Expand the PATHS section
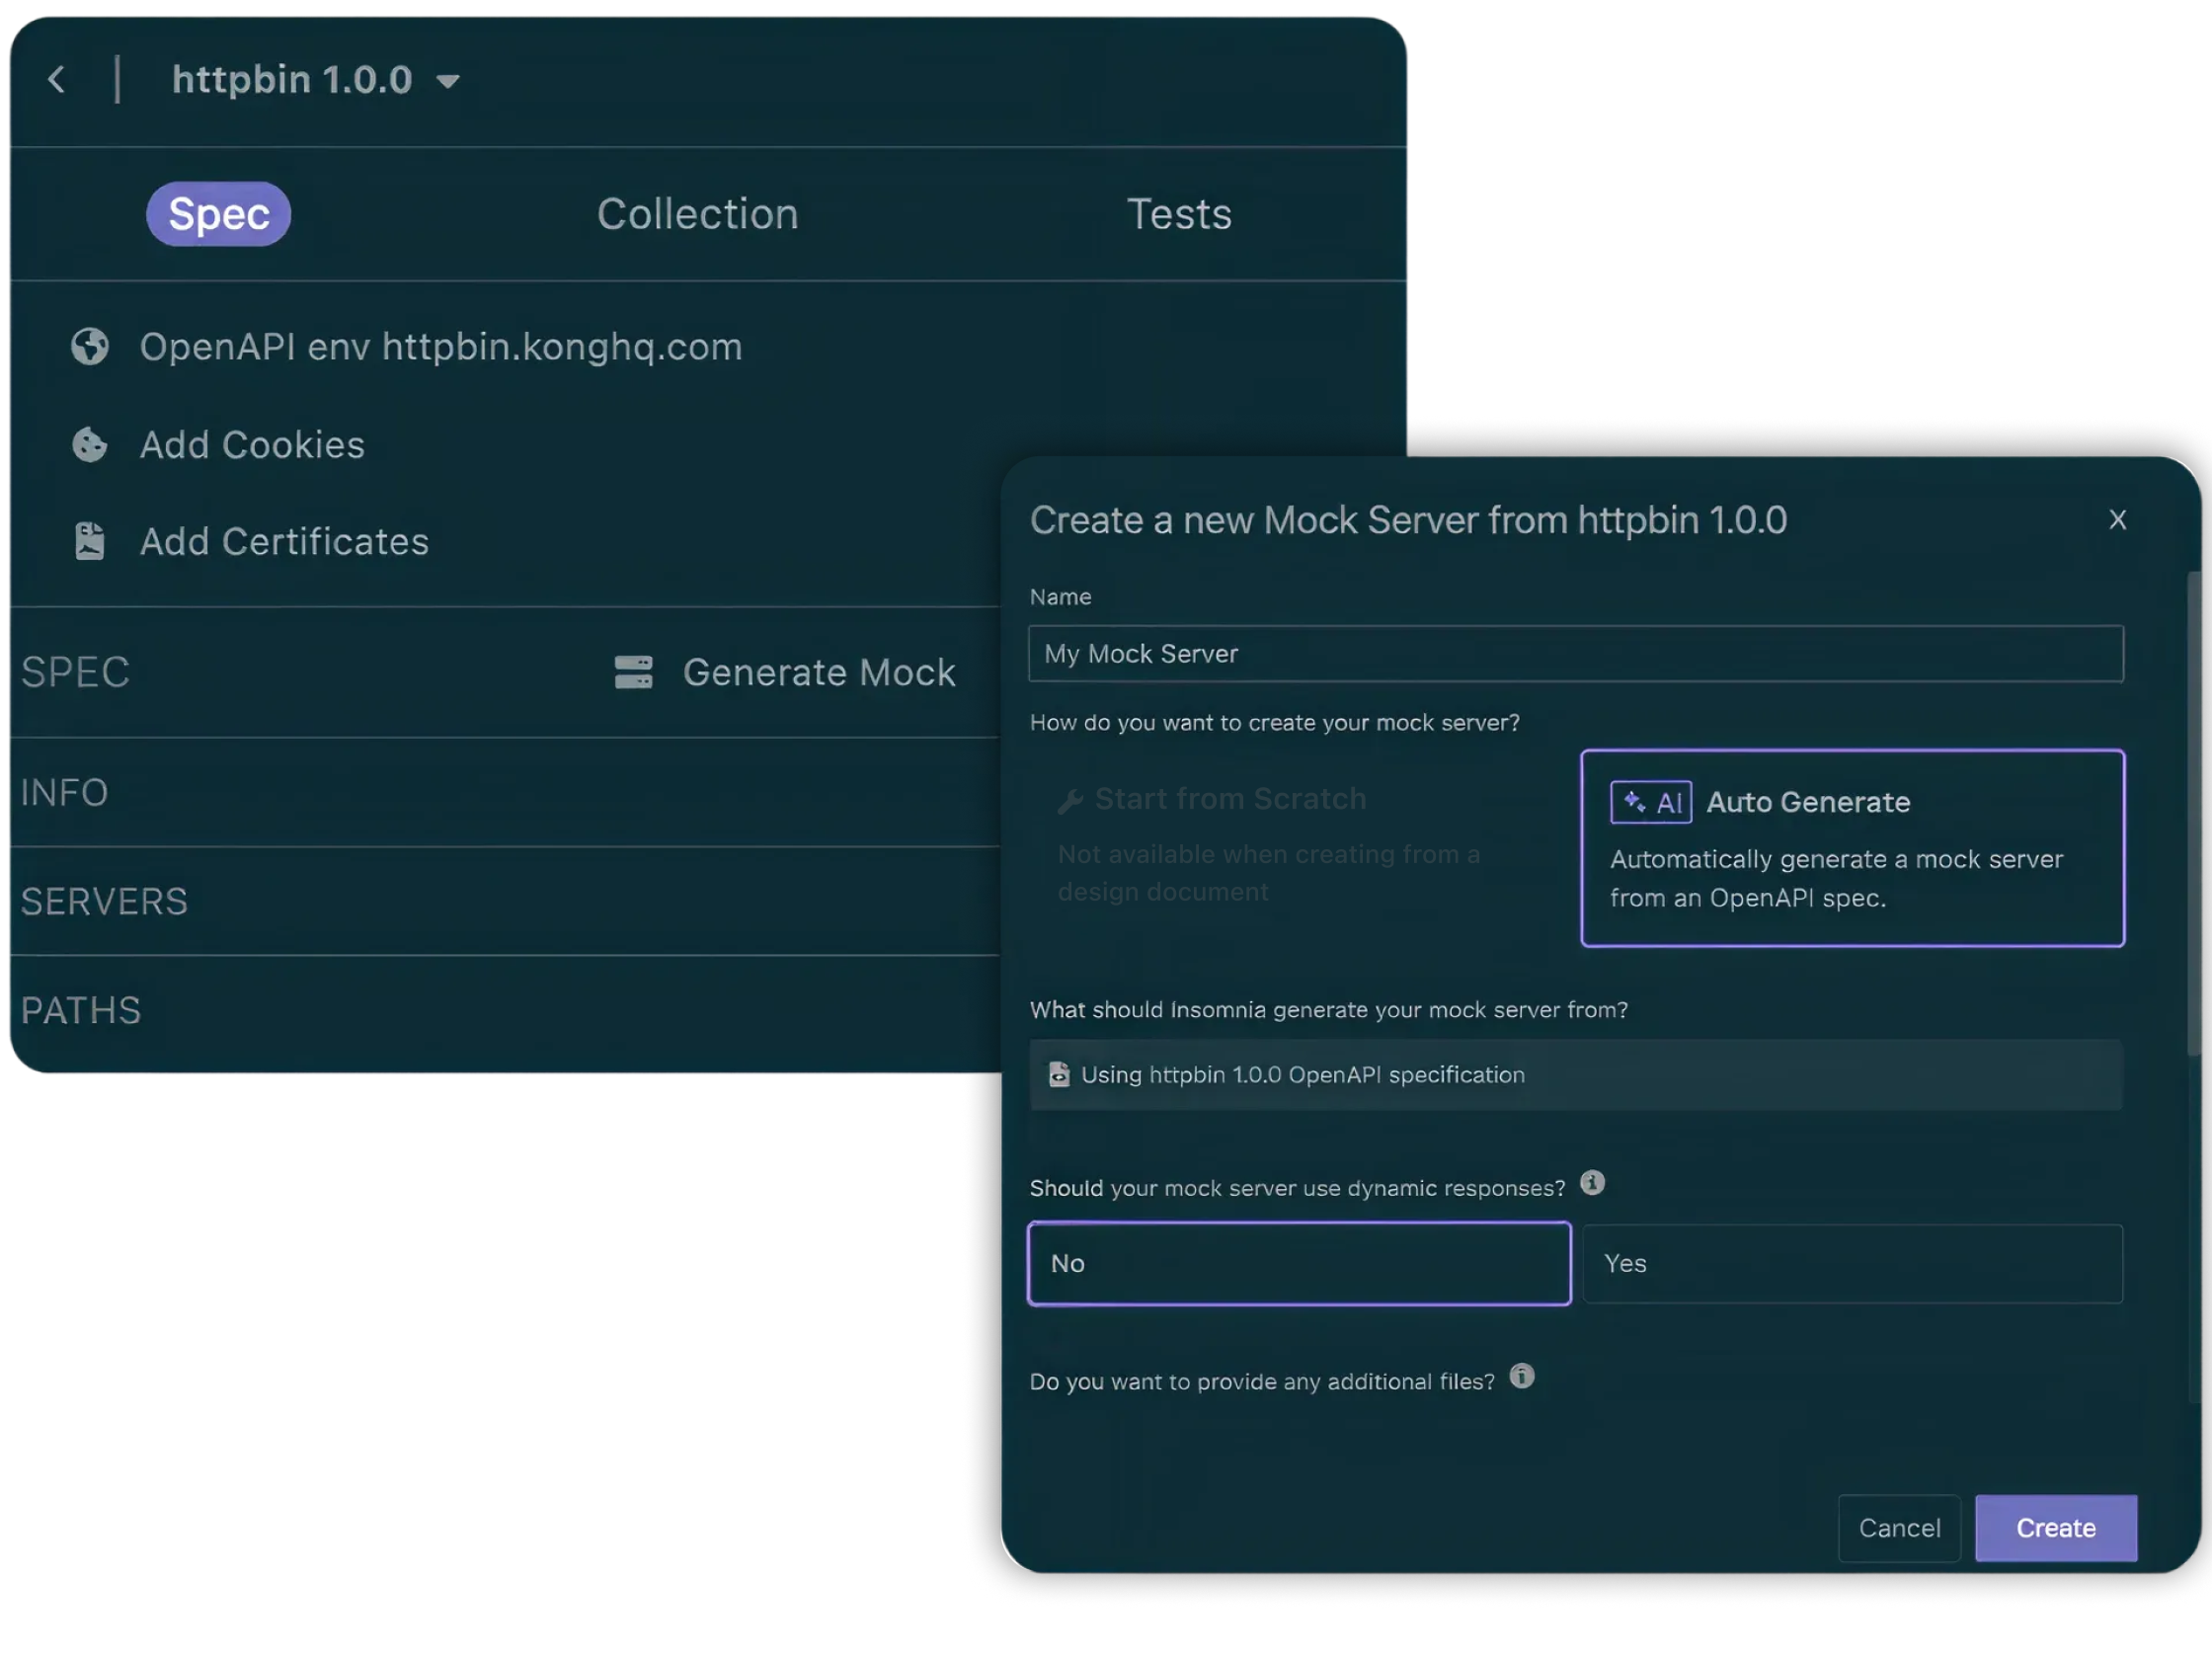This screenshot has width=2212, height=1659. 82,1011
